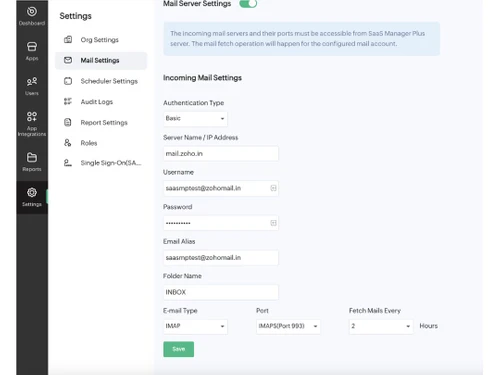
Task: Click the Email Alias input field
Action: 221,258
